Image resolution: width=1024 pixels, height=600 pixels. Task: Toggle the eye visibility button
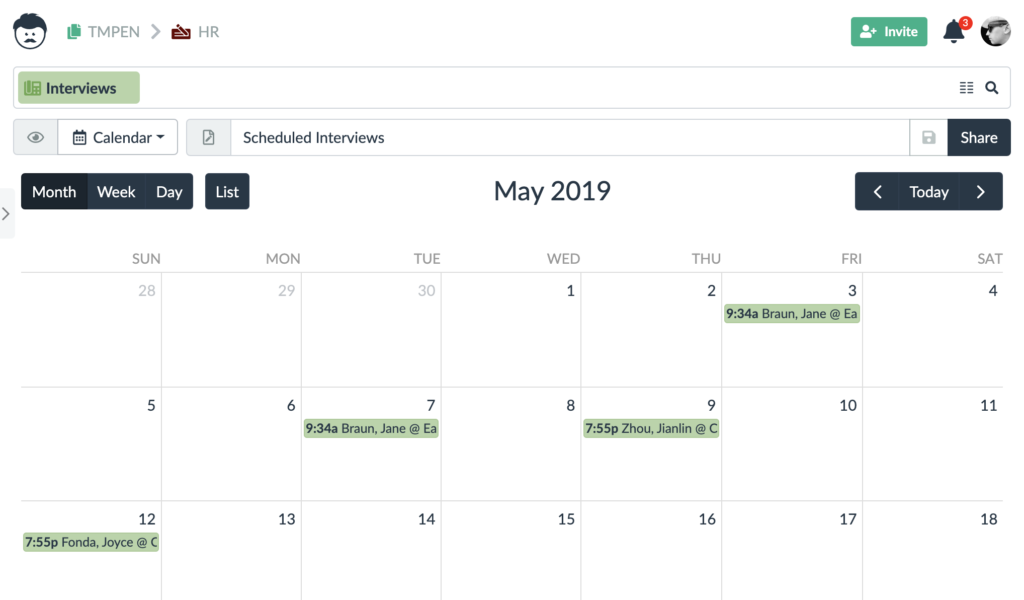pyautogui.click(x=35, y=138)
